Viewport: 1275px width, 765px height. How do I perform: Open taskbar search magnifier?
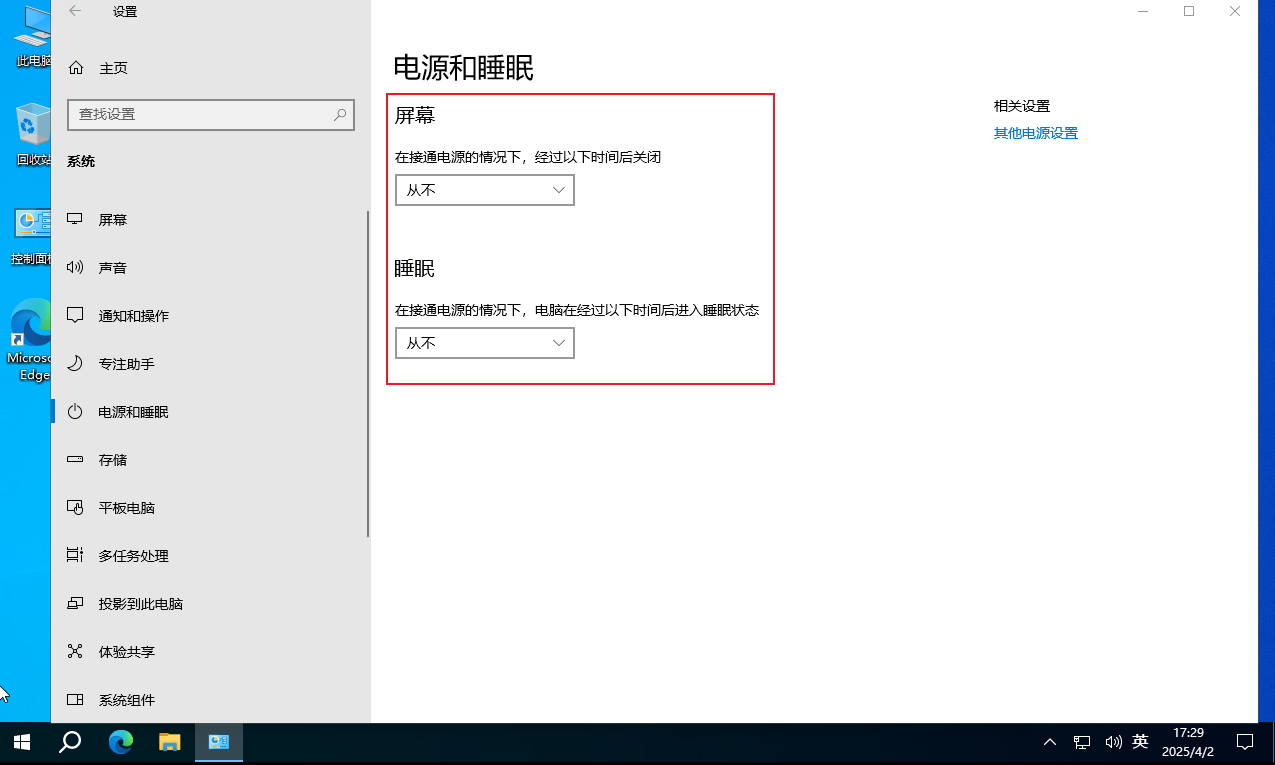tap(70, 742)
